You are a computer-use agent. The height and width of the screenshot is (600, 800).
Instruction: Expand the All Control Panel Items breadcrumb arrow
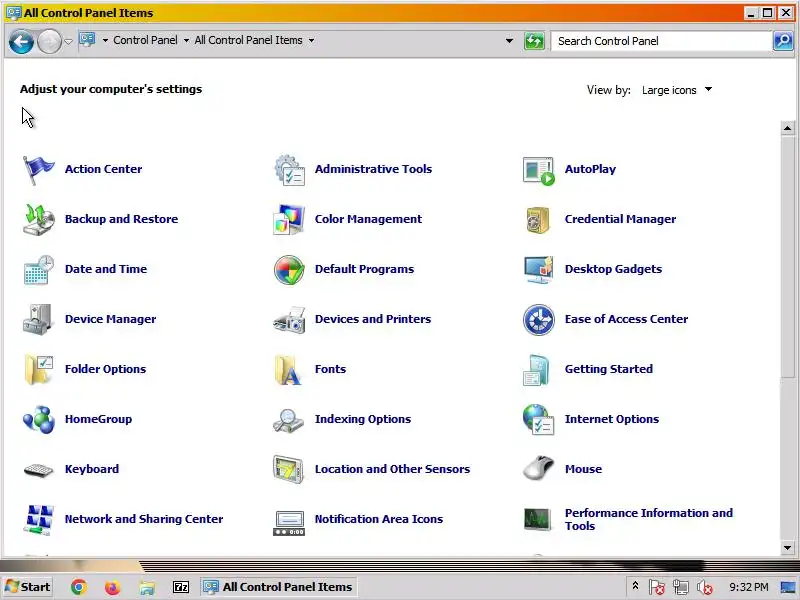[x=311, y=40]
